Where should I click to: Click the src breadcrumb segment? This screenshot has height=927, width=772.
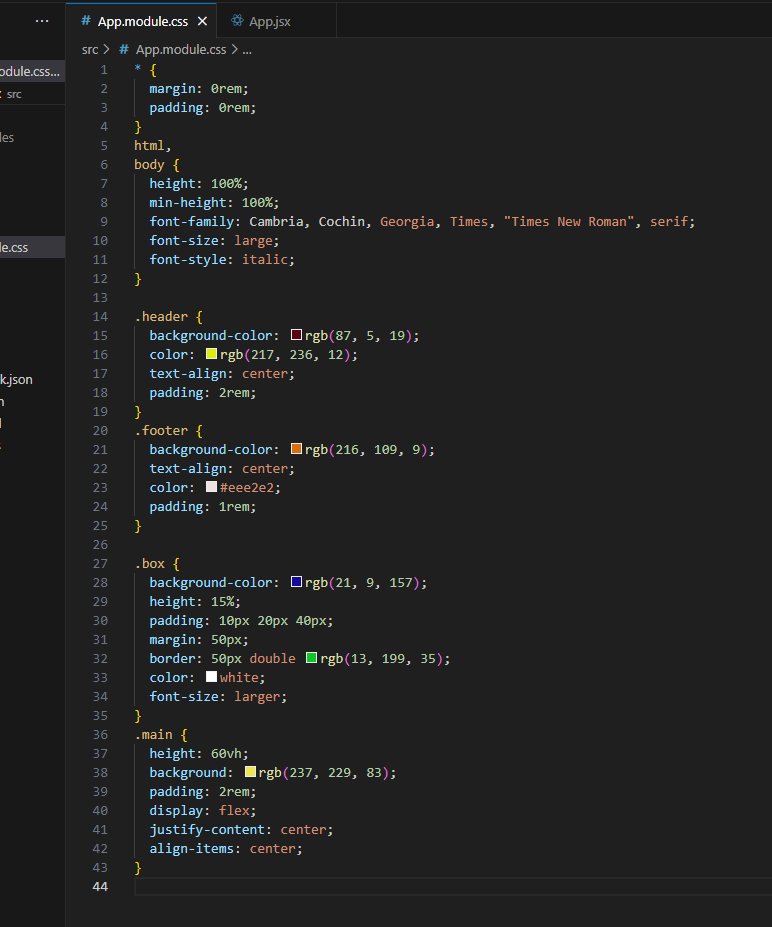tap(90, 50)
